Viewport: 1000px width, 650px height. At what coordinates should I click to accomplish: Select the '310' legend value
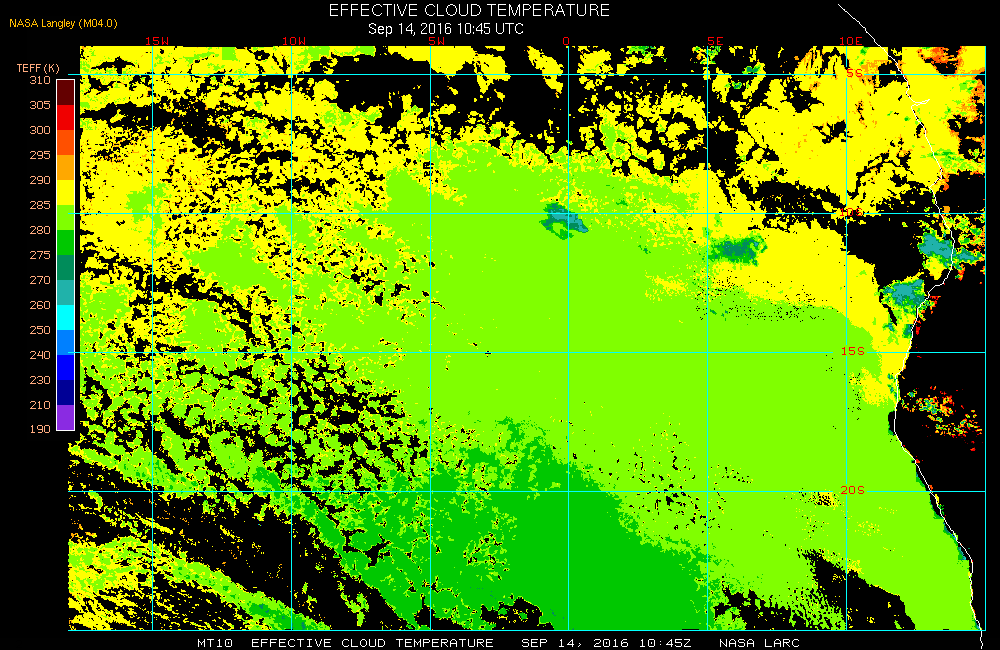tap(40, 80)
